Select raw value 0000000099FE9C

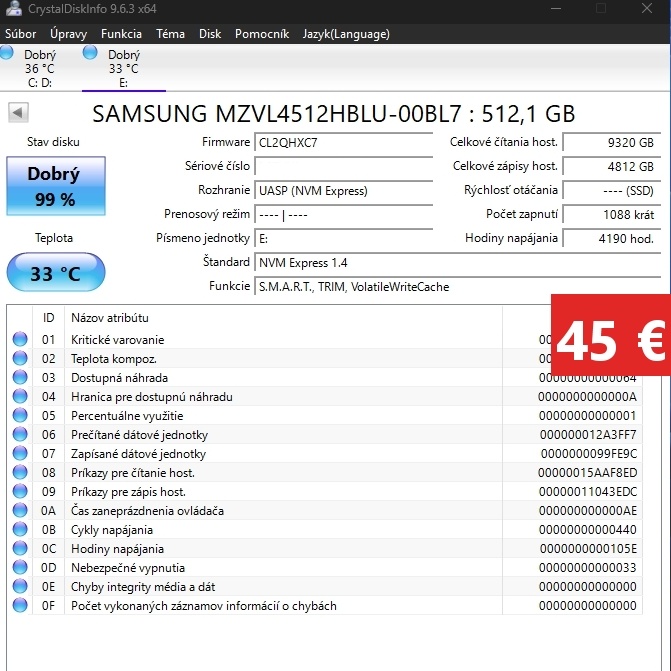589,454
